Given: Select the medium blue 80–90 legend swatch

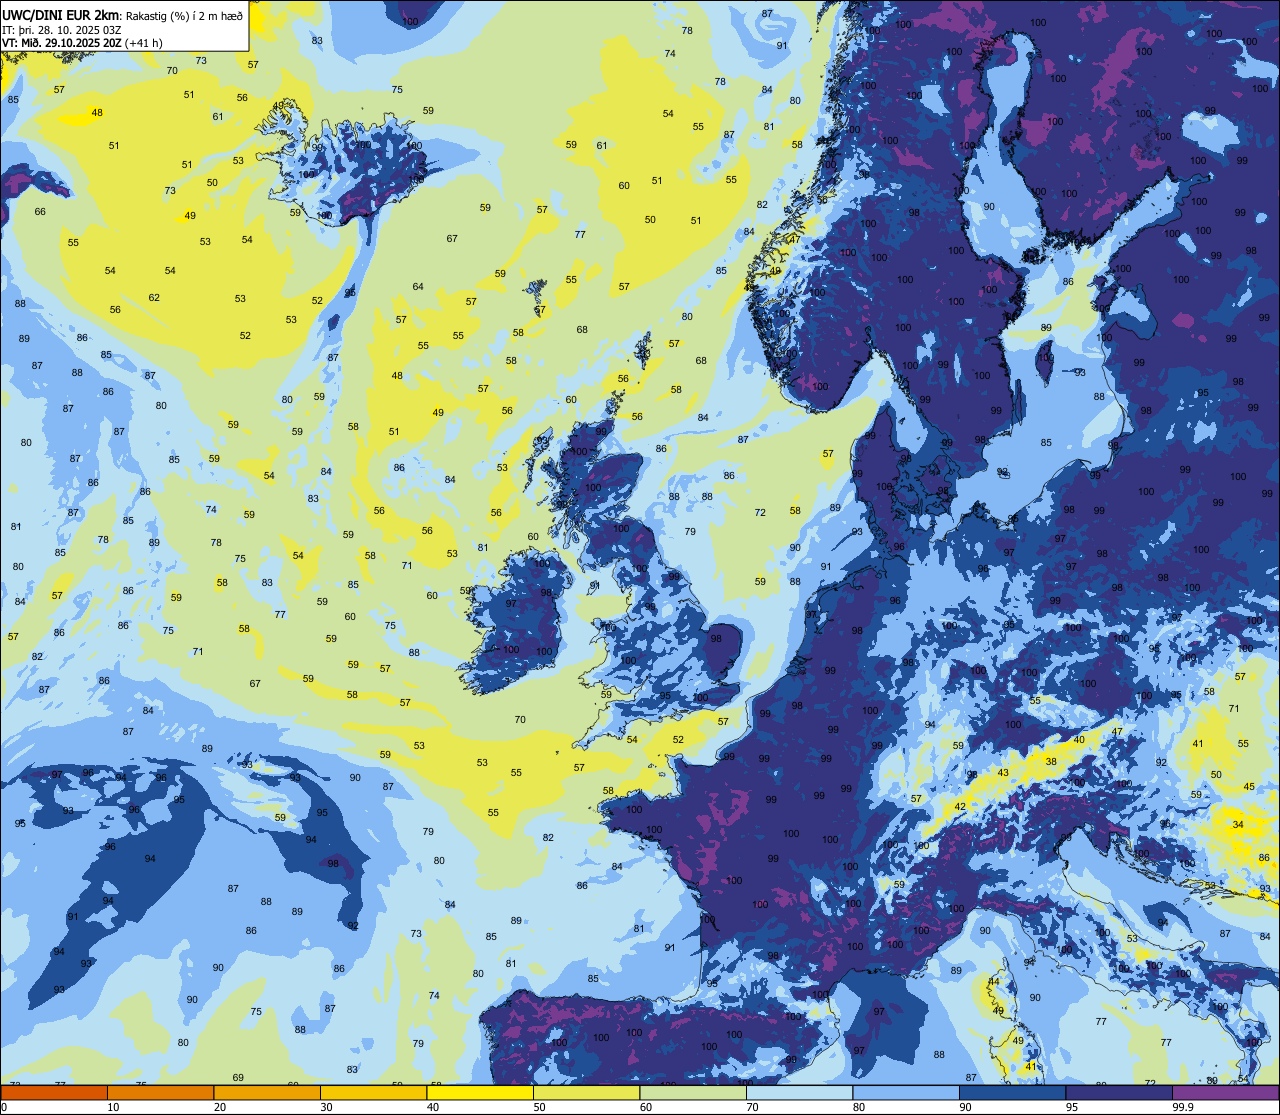Looking at the screenshot, I should (906, 1092).
